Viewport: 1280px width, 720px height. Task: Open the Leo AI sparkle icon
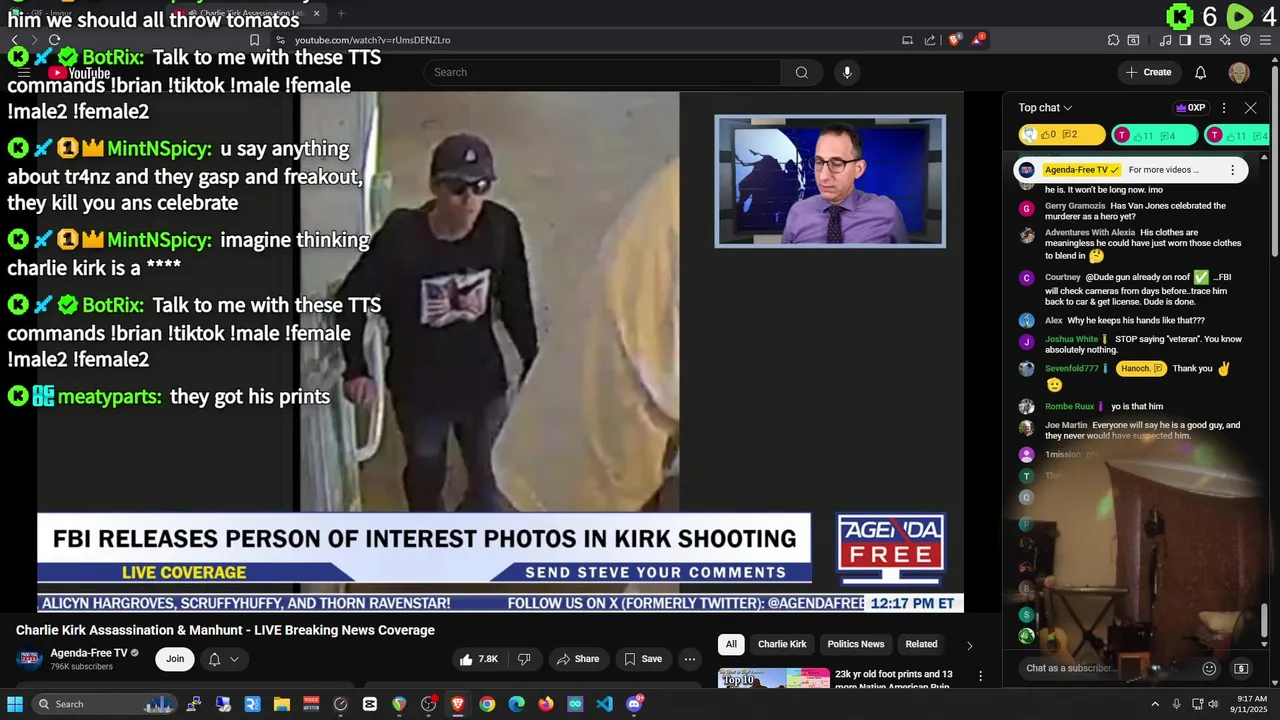coord(1225,40)
